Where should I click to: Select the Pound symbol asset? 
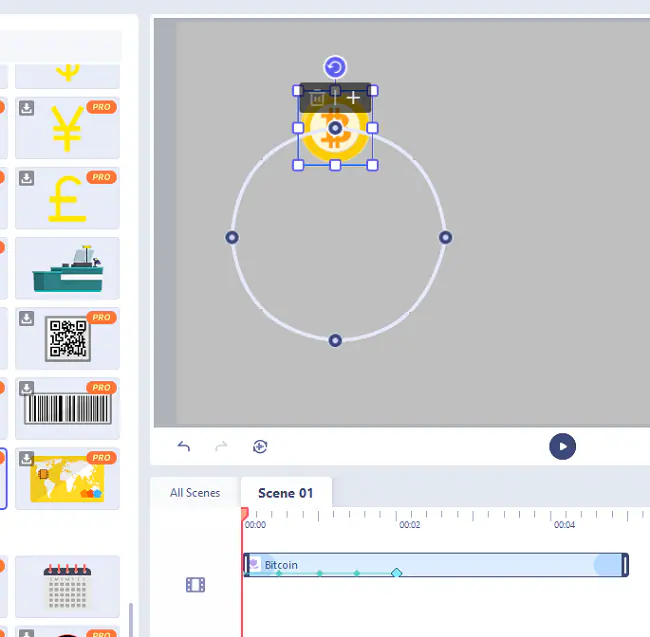tap(67, 198)
